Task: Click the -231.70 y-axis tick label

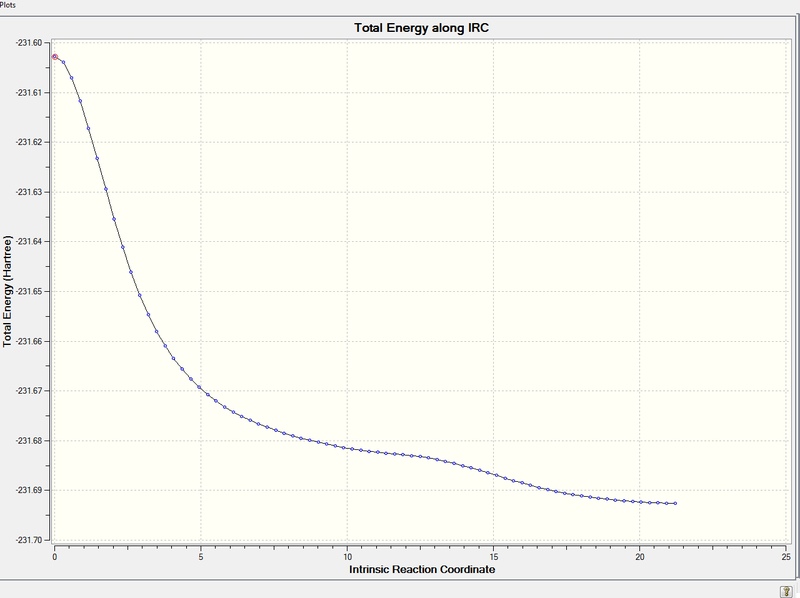Action: tap(29, 540)
